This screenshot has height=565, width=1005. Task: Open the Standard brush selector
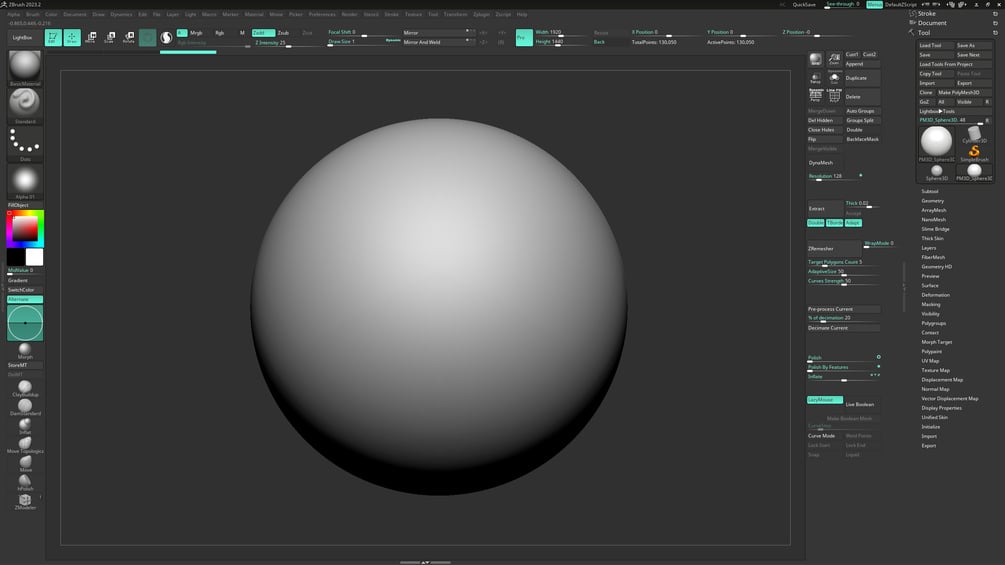point(25,104)
